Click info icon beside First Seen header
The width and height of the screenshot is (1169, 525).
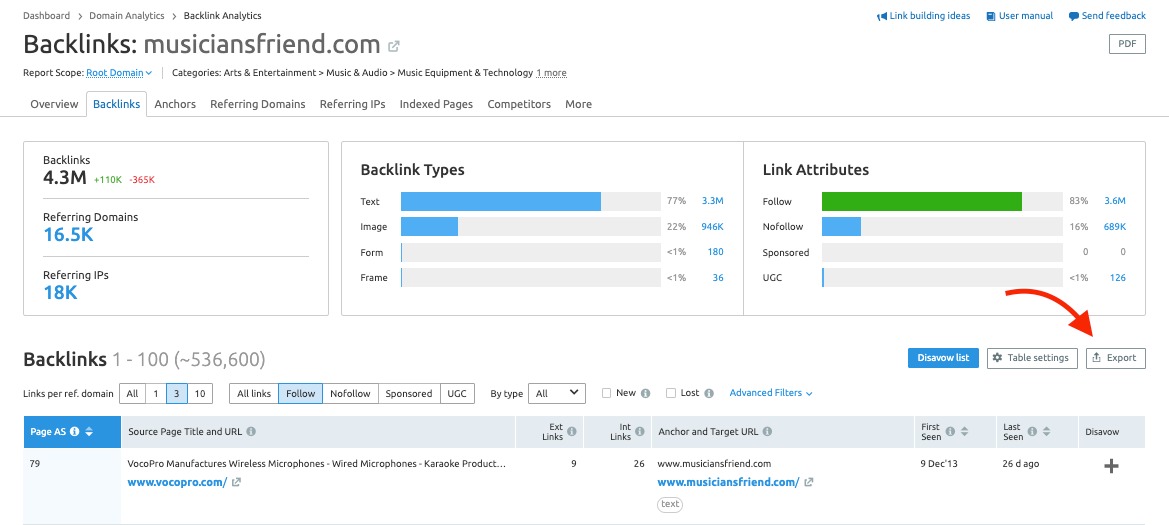click(951, 432)
